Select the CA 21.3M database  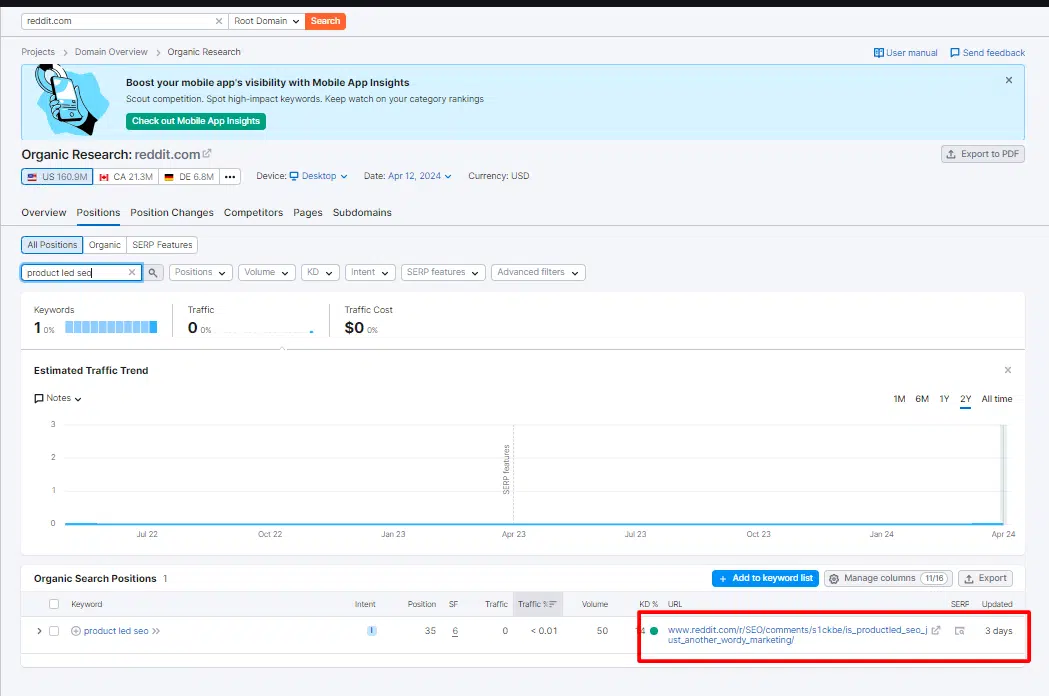pos(126,177)
